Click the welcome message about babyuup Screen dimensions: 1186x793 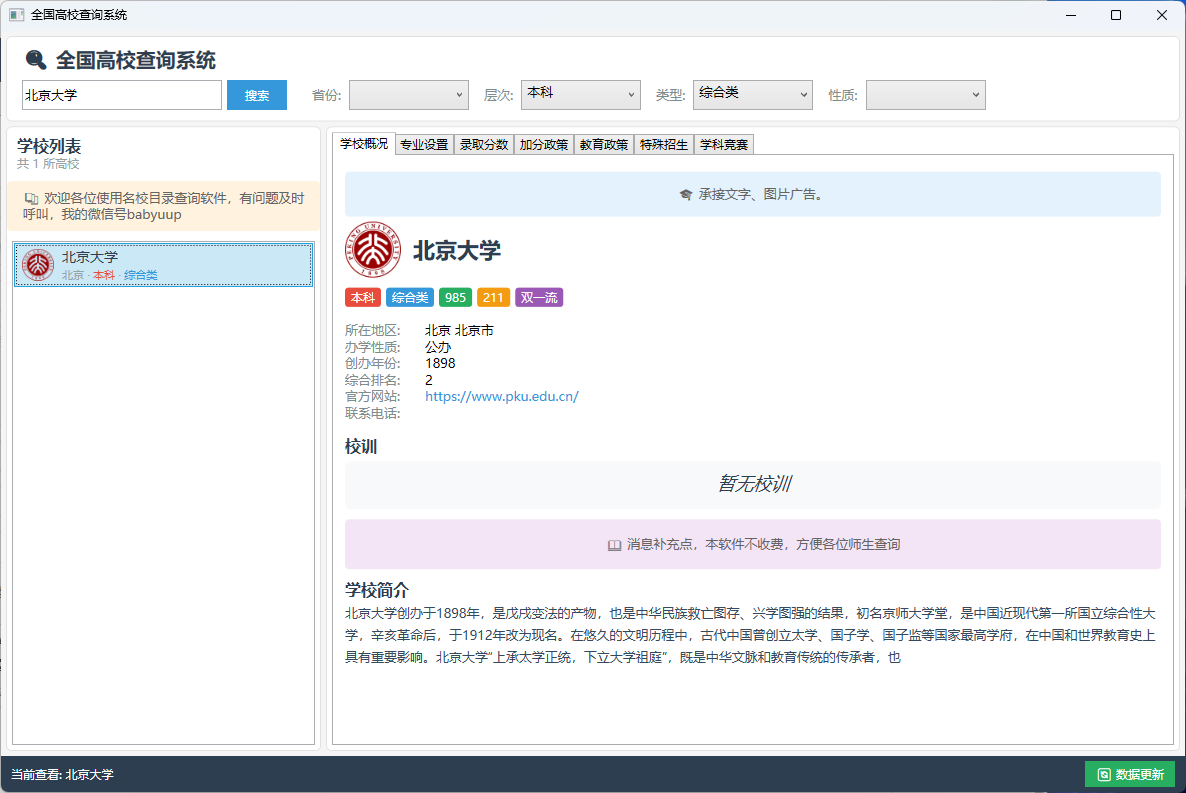pos(163,206)
